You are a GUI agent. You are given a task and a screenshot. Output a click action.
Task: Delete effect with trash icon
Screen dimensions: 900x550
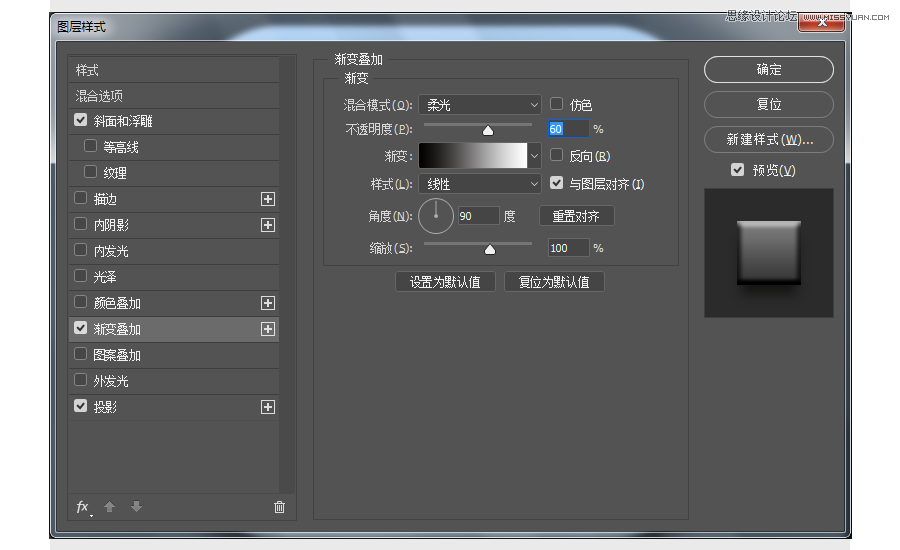click(x=279, y=506)
